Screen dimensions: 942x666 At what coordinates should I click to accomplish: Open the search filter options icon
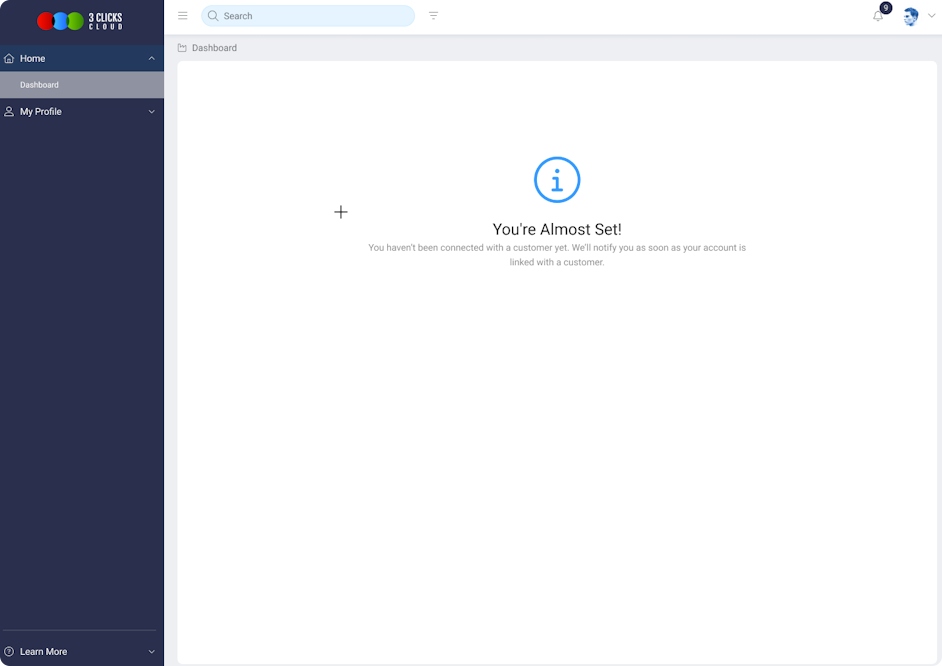click(433, 16)
